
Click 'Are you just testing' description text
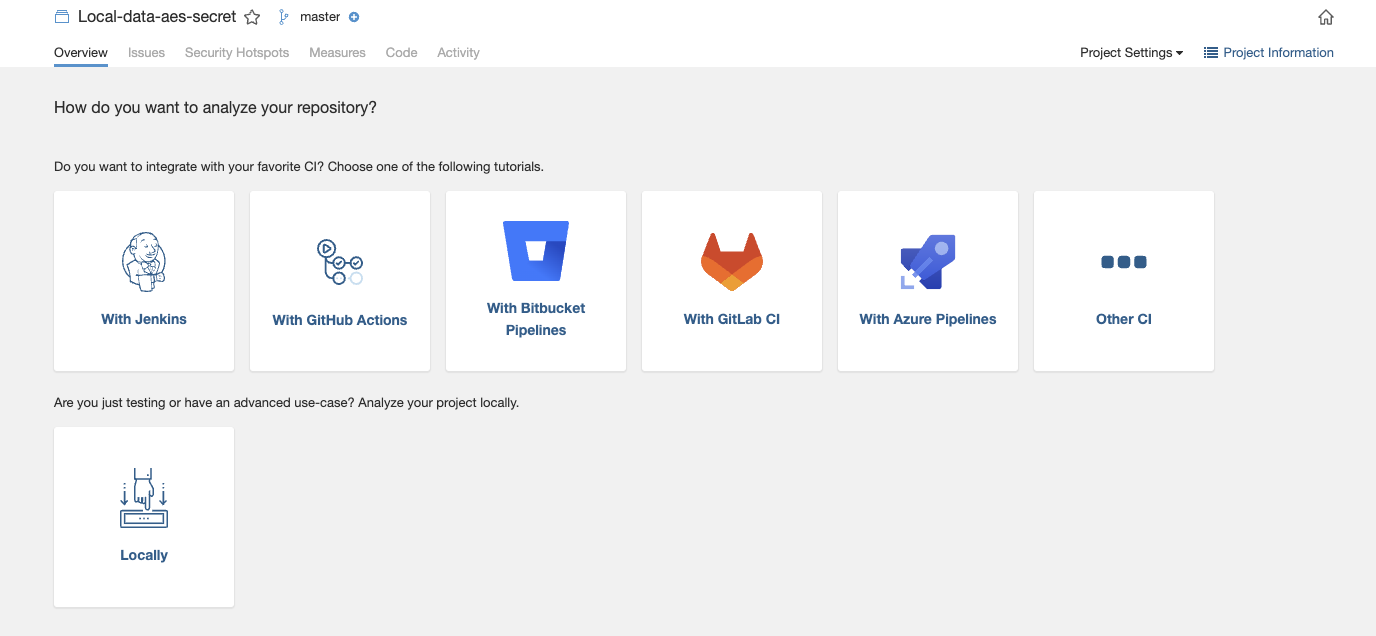(286, 403)
